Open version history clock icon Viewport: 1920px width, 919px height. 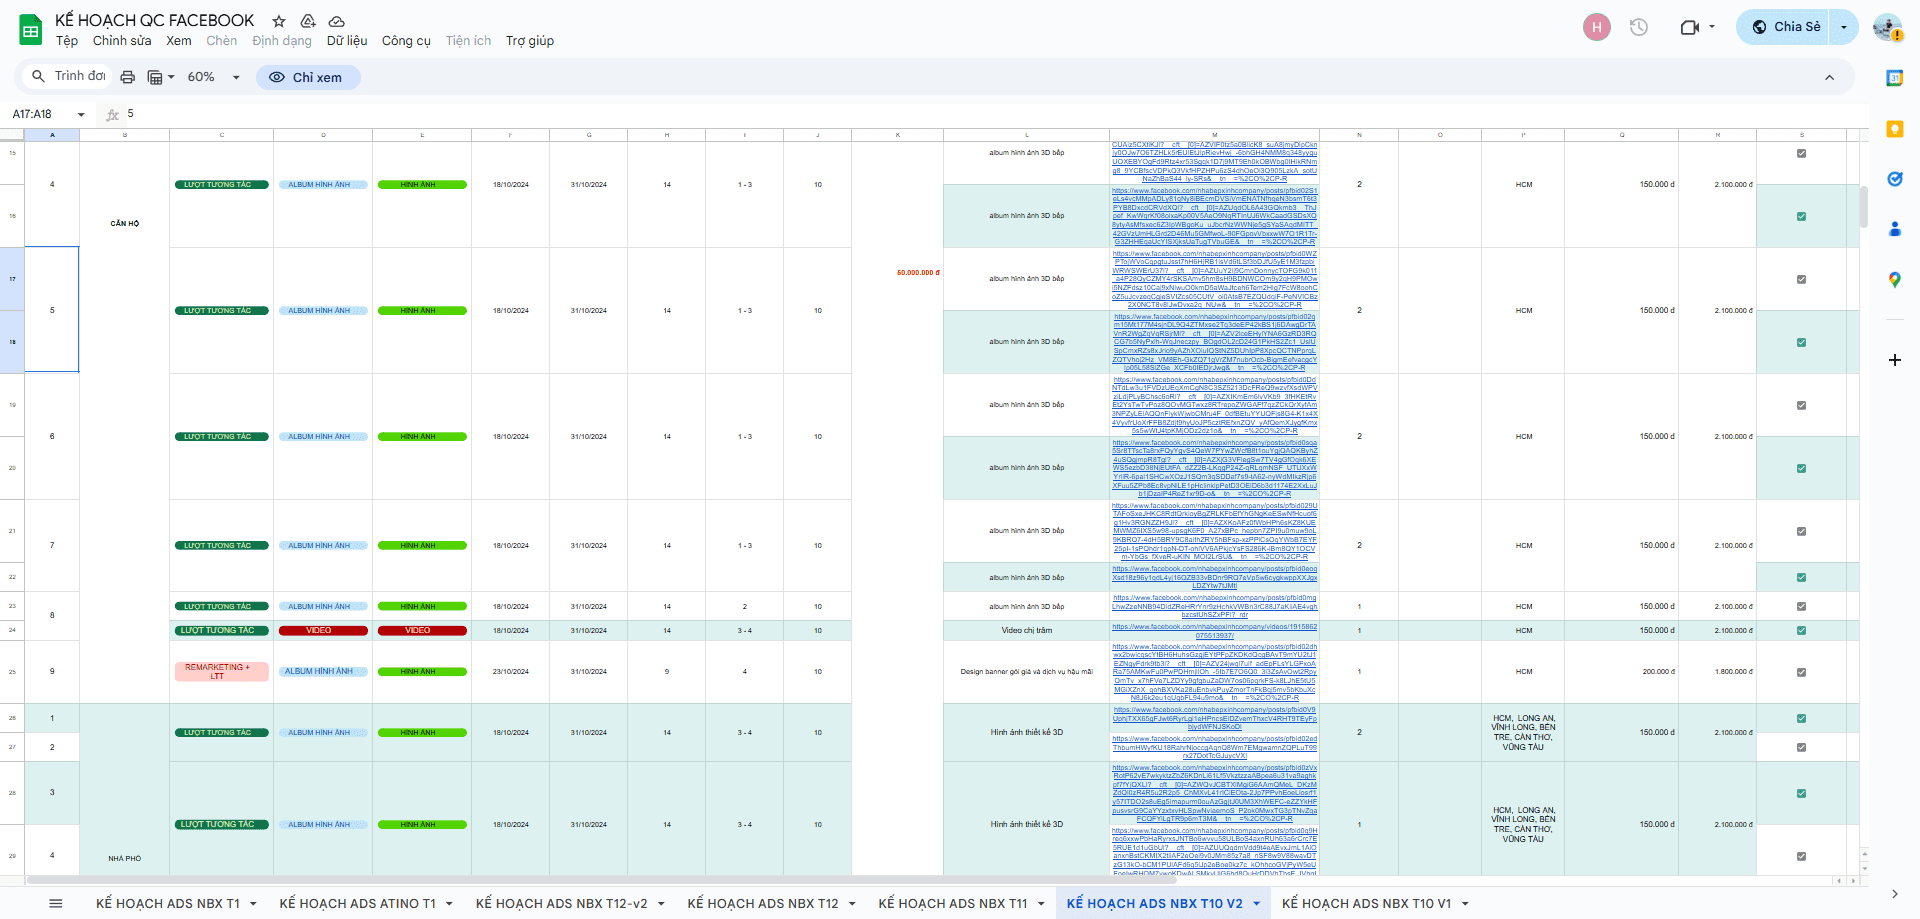[1638, 27]
